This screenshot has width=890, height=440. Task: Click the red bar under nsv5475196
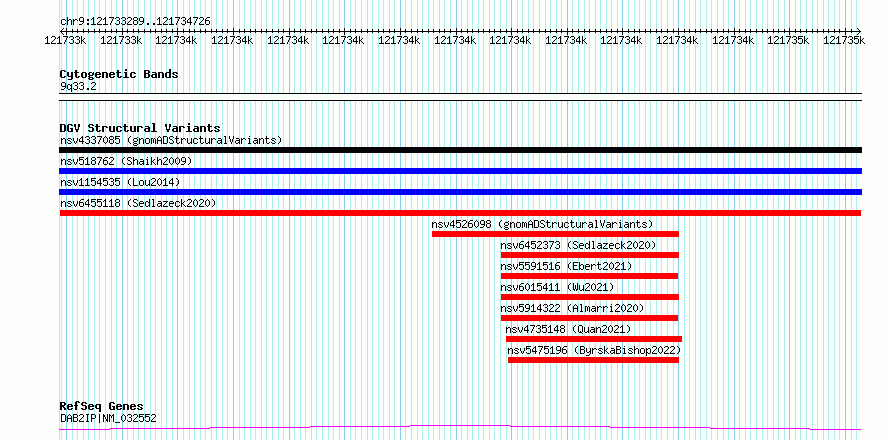pyautogui.click(x=593, y=360)
